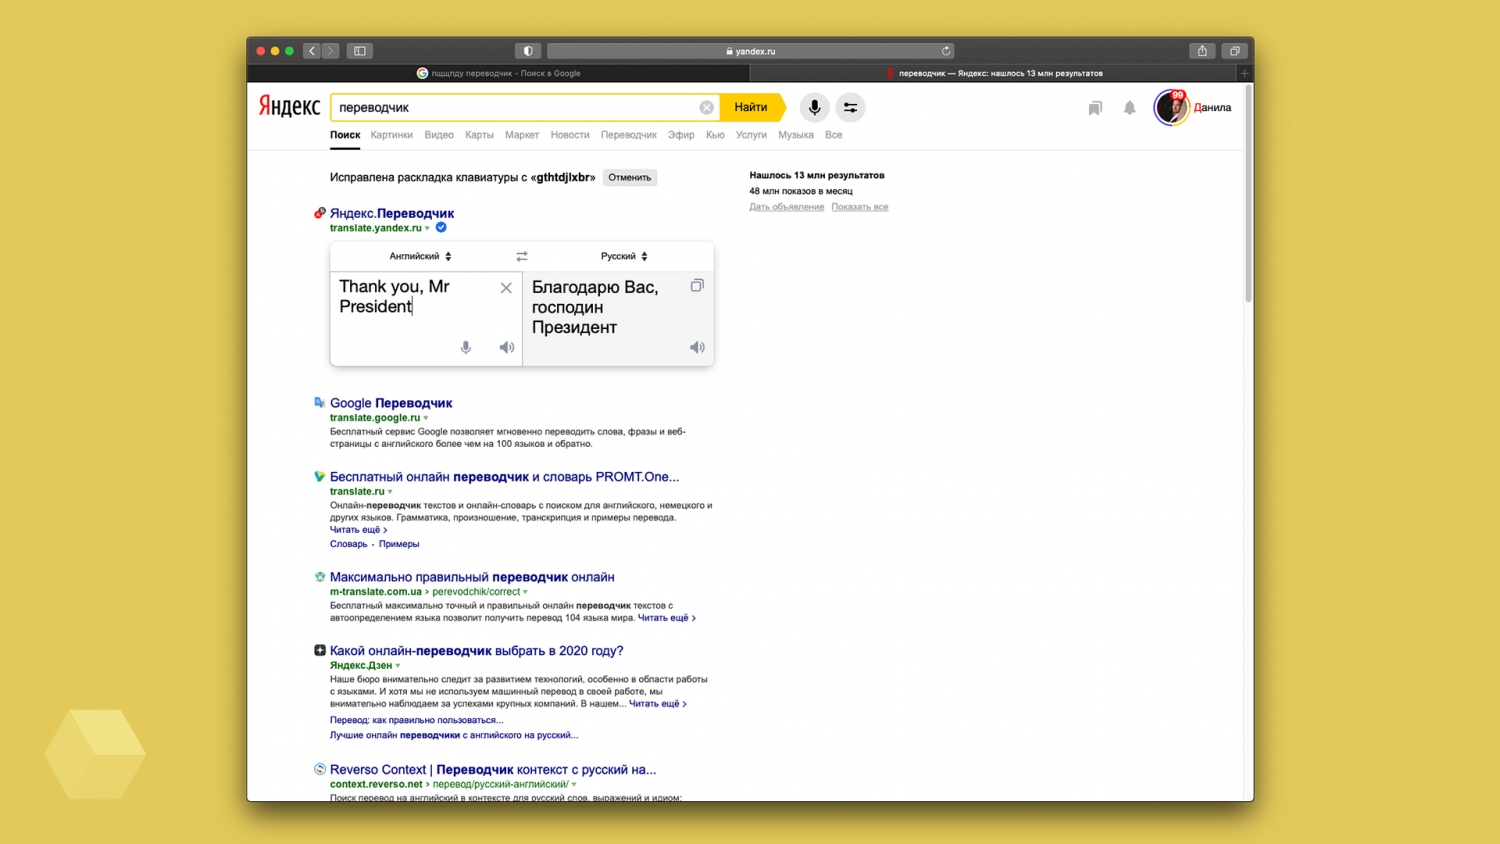Add a new tab with plus button
This screenshot has width=1500, height=844.
1244,73
